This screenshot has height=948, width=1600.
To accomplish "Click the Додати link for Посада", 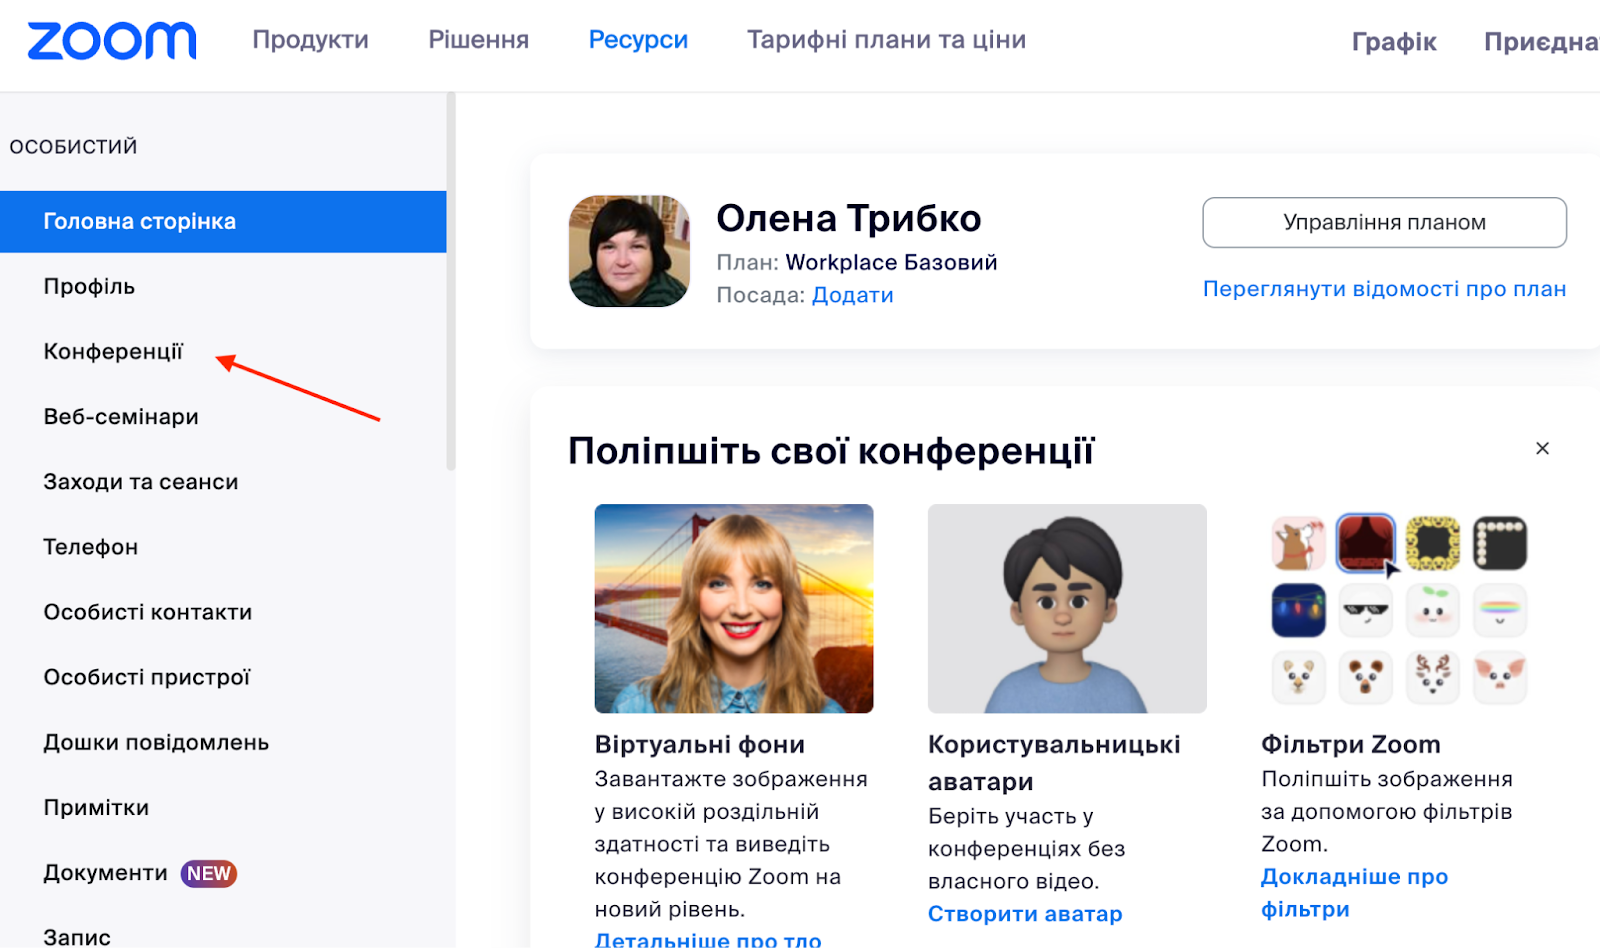I will 852,295.
